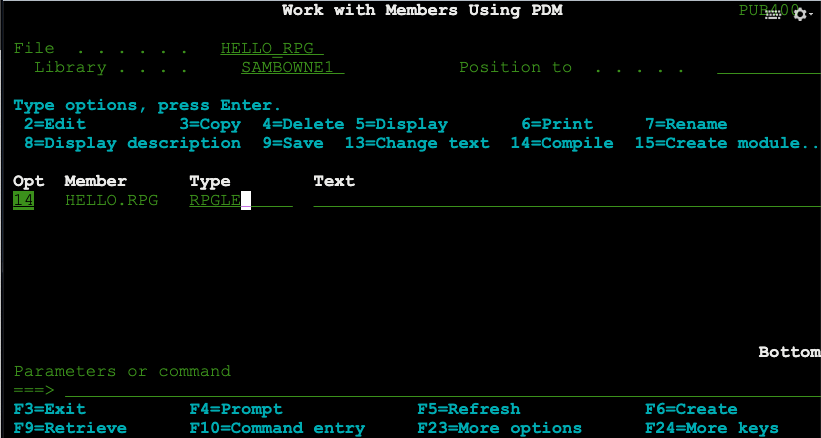Expand the settings dropdown arrow
Image resolution: width=821 pixels, height=438 pixels.
coord(810,15)
